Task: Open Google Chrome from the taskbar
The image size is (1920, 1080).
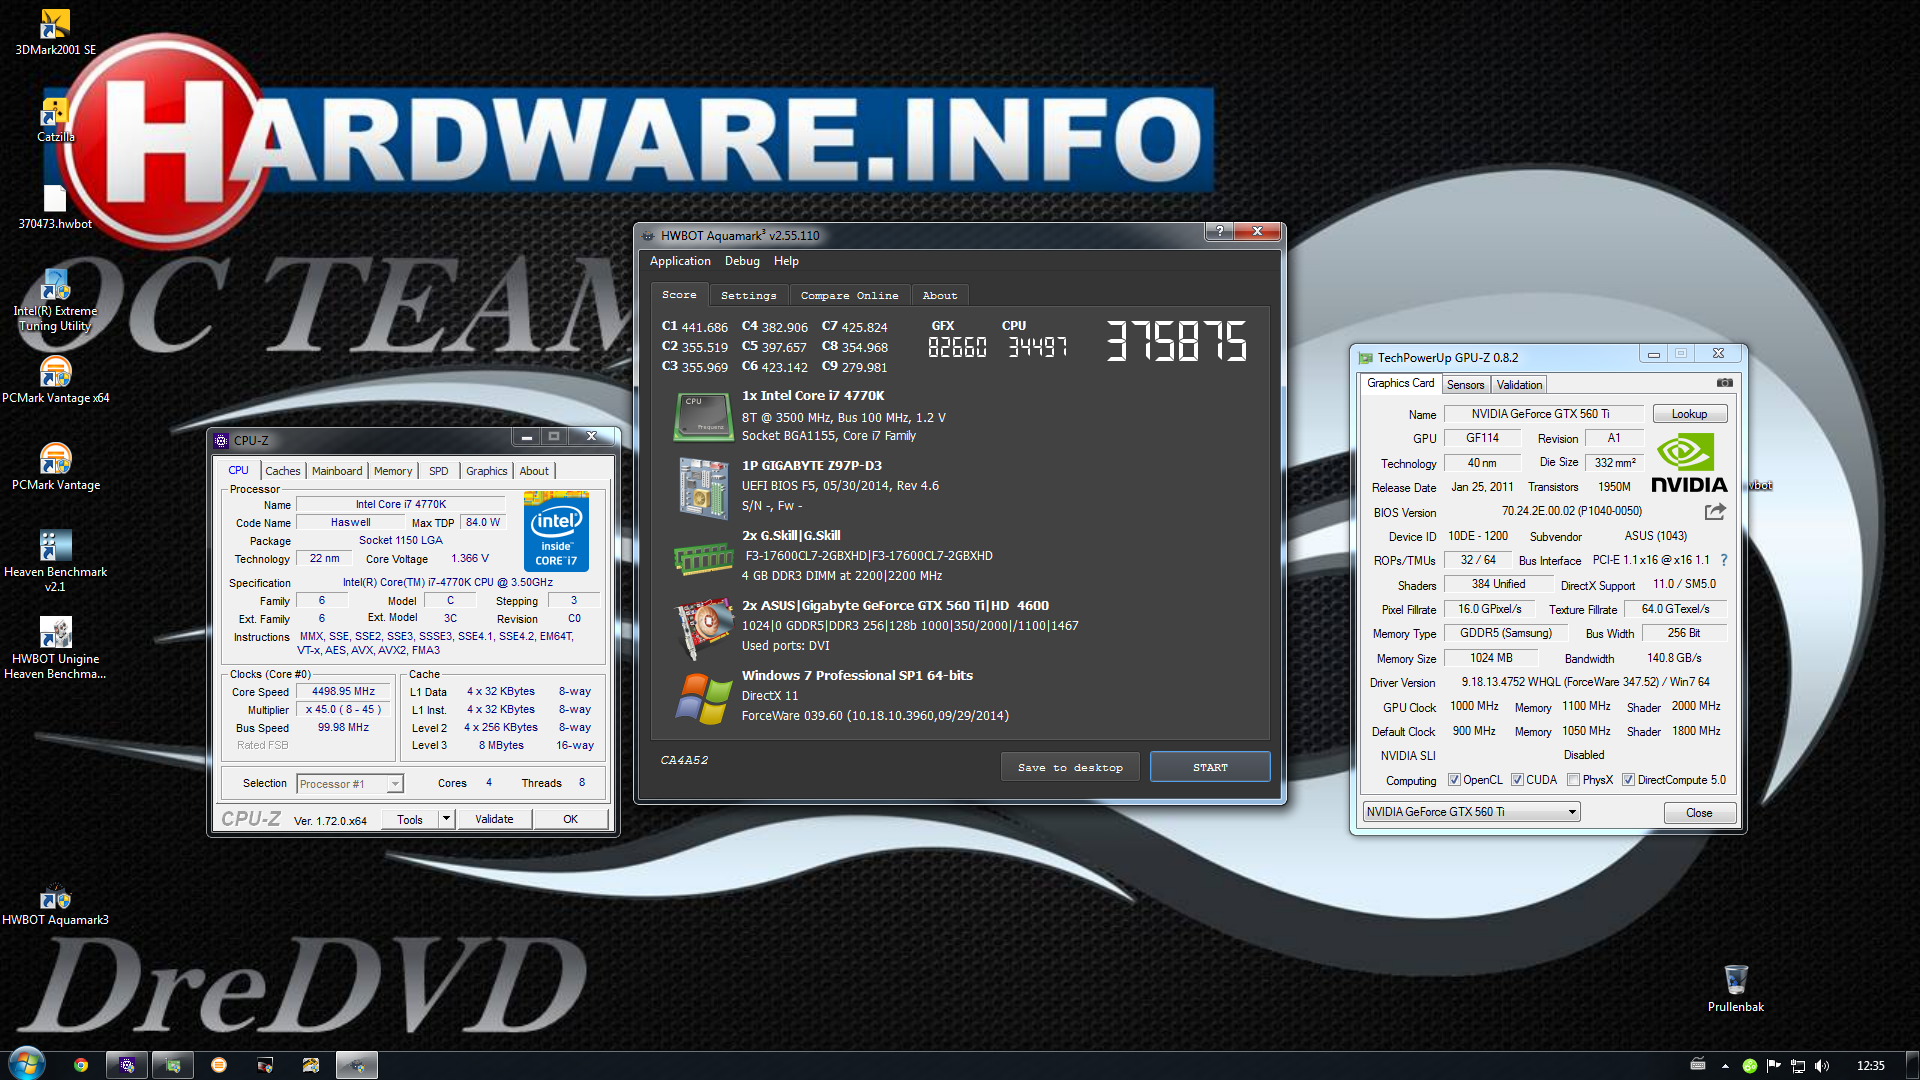Action: pyautogui.click(x=81, y=1065)
